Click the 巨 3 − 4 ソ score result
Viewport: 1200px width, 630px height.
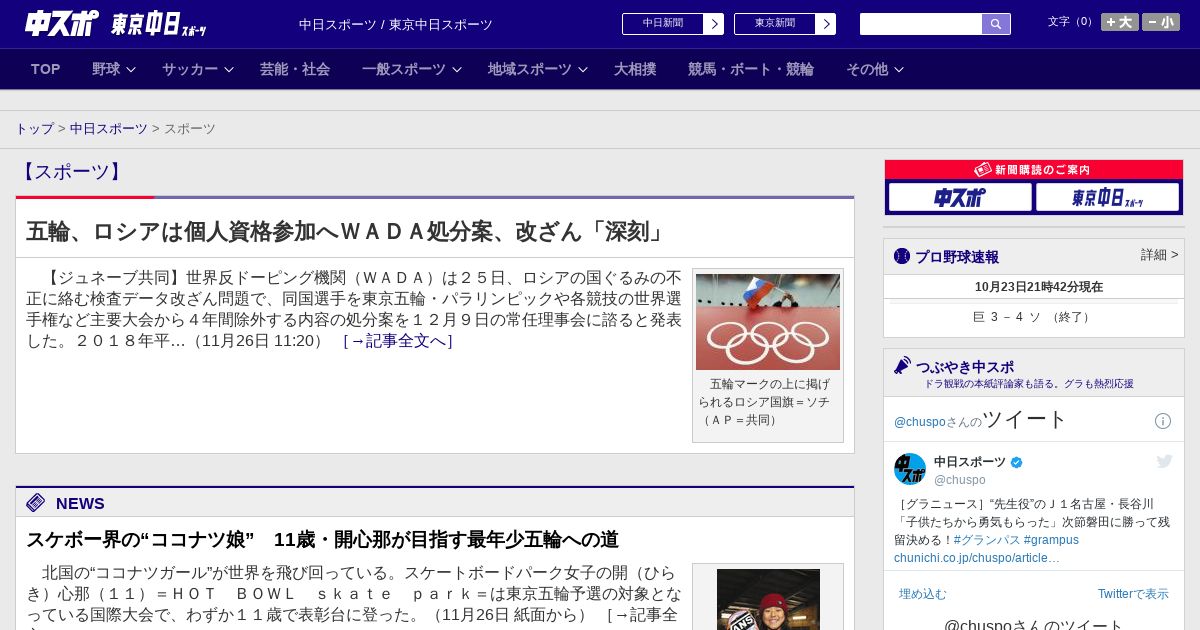coord(1033,317)
